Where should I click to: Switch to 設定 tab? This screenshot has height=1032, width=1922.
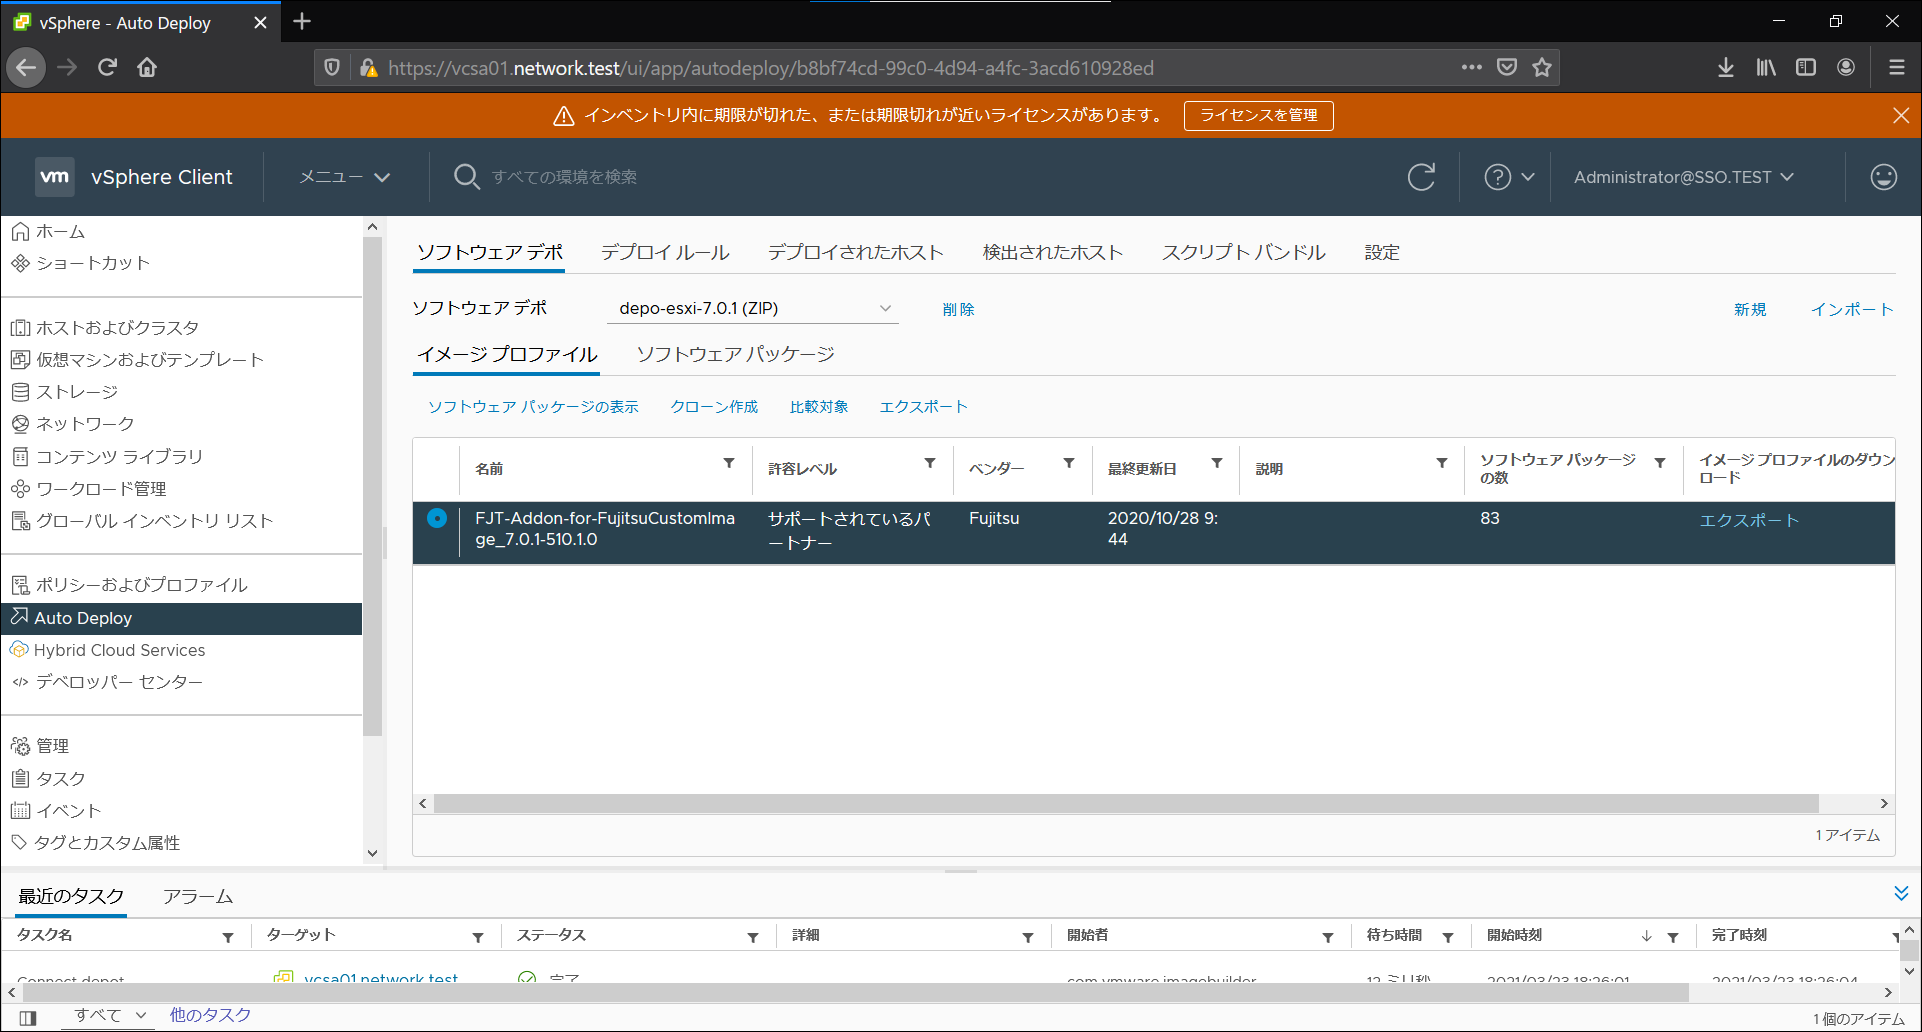[x=1382, y=253]
